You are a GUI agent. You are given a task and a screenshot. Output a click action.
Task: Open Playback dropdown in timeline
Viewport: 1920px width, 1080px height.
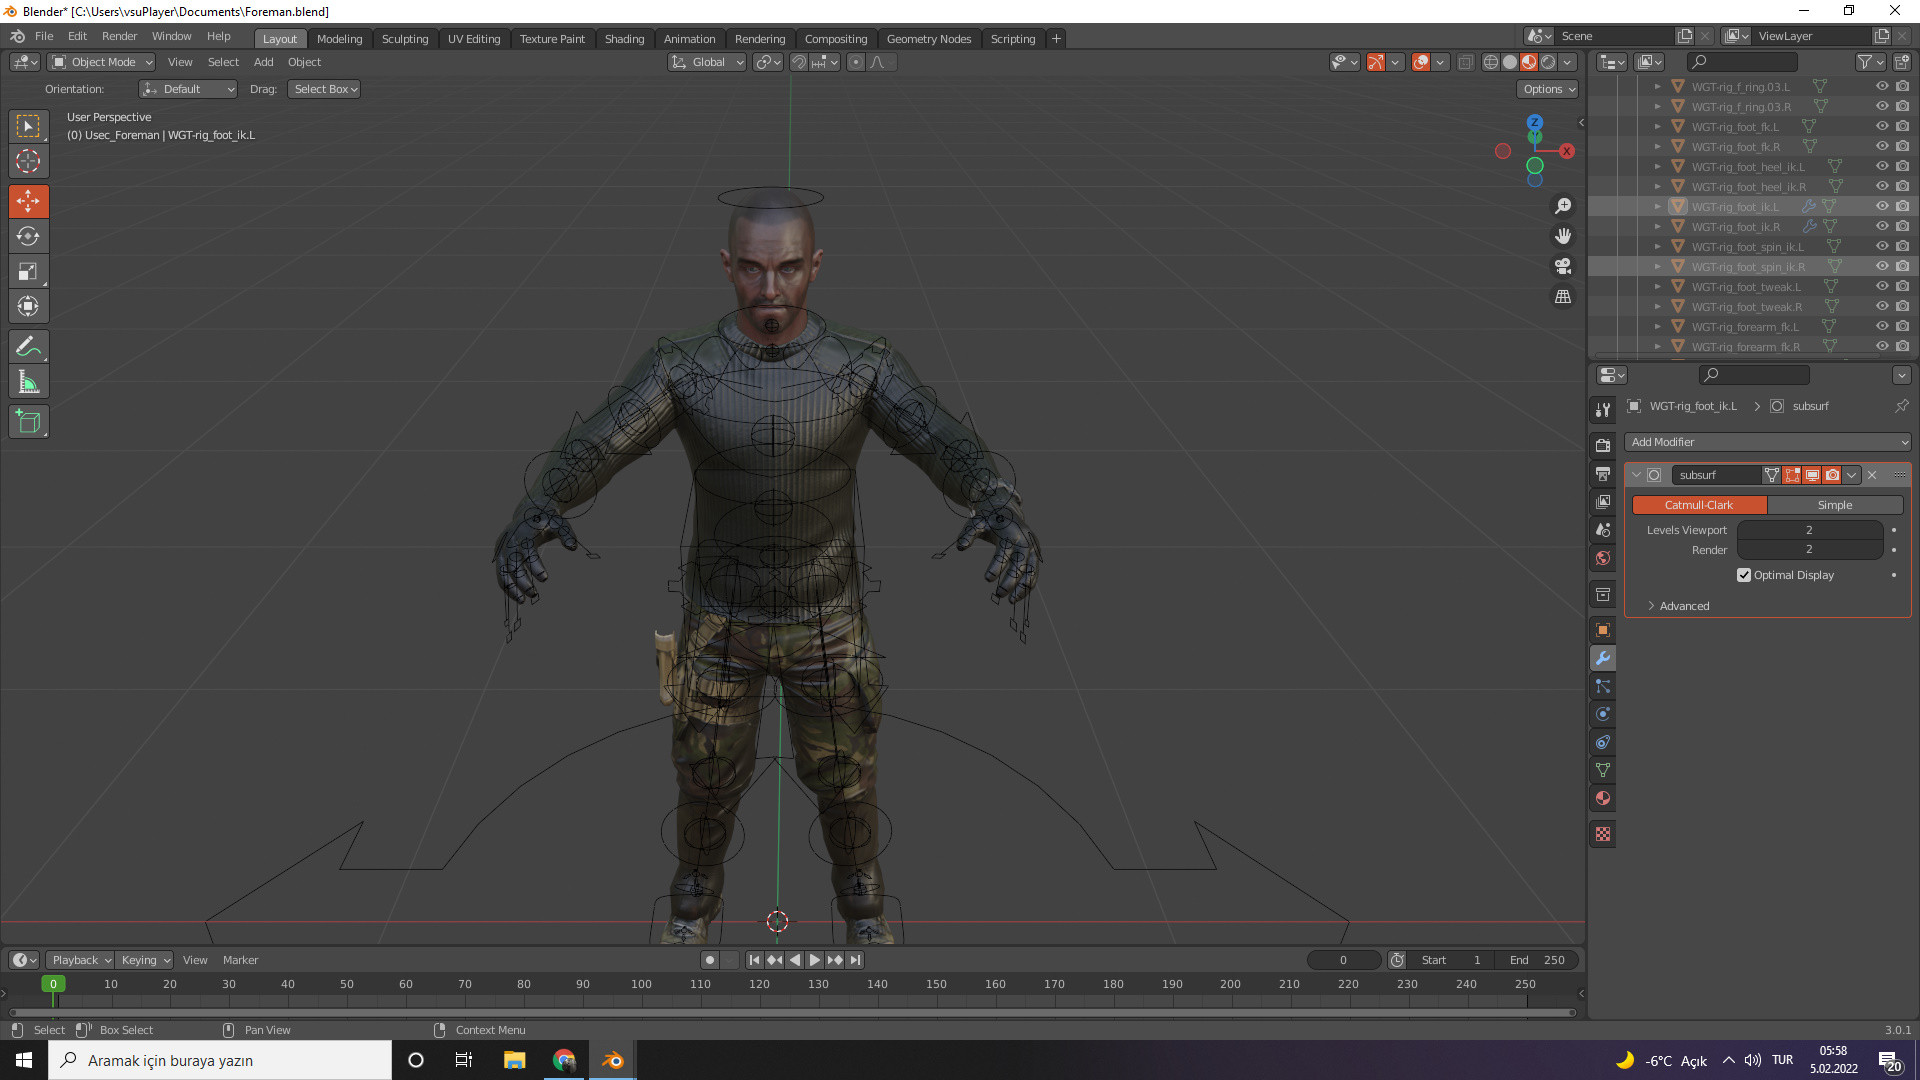pyautogui.click(x=80, y=960)
